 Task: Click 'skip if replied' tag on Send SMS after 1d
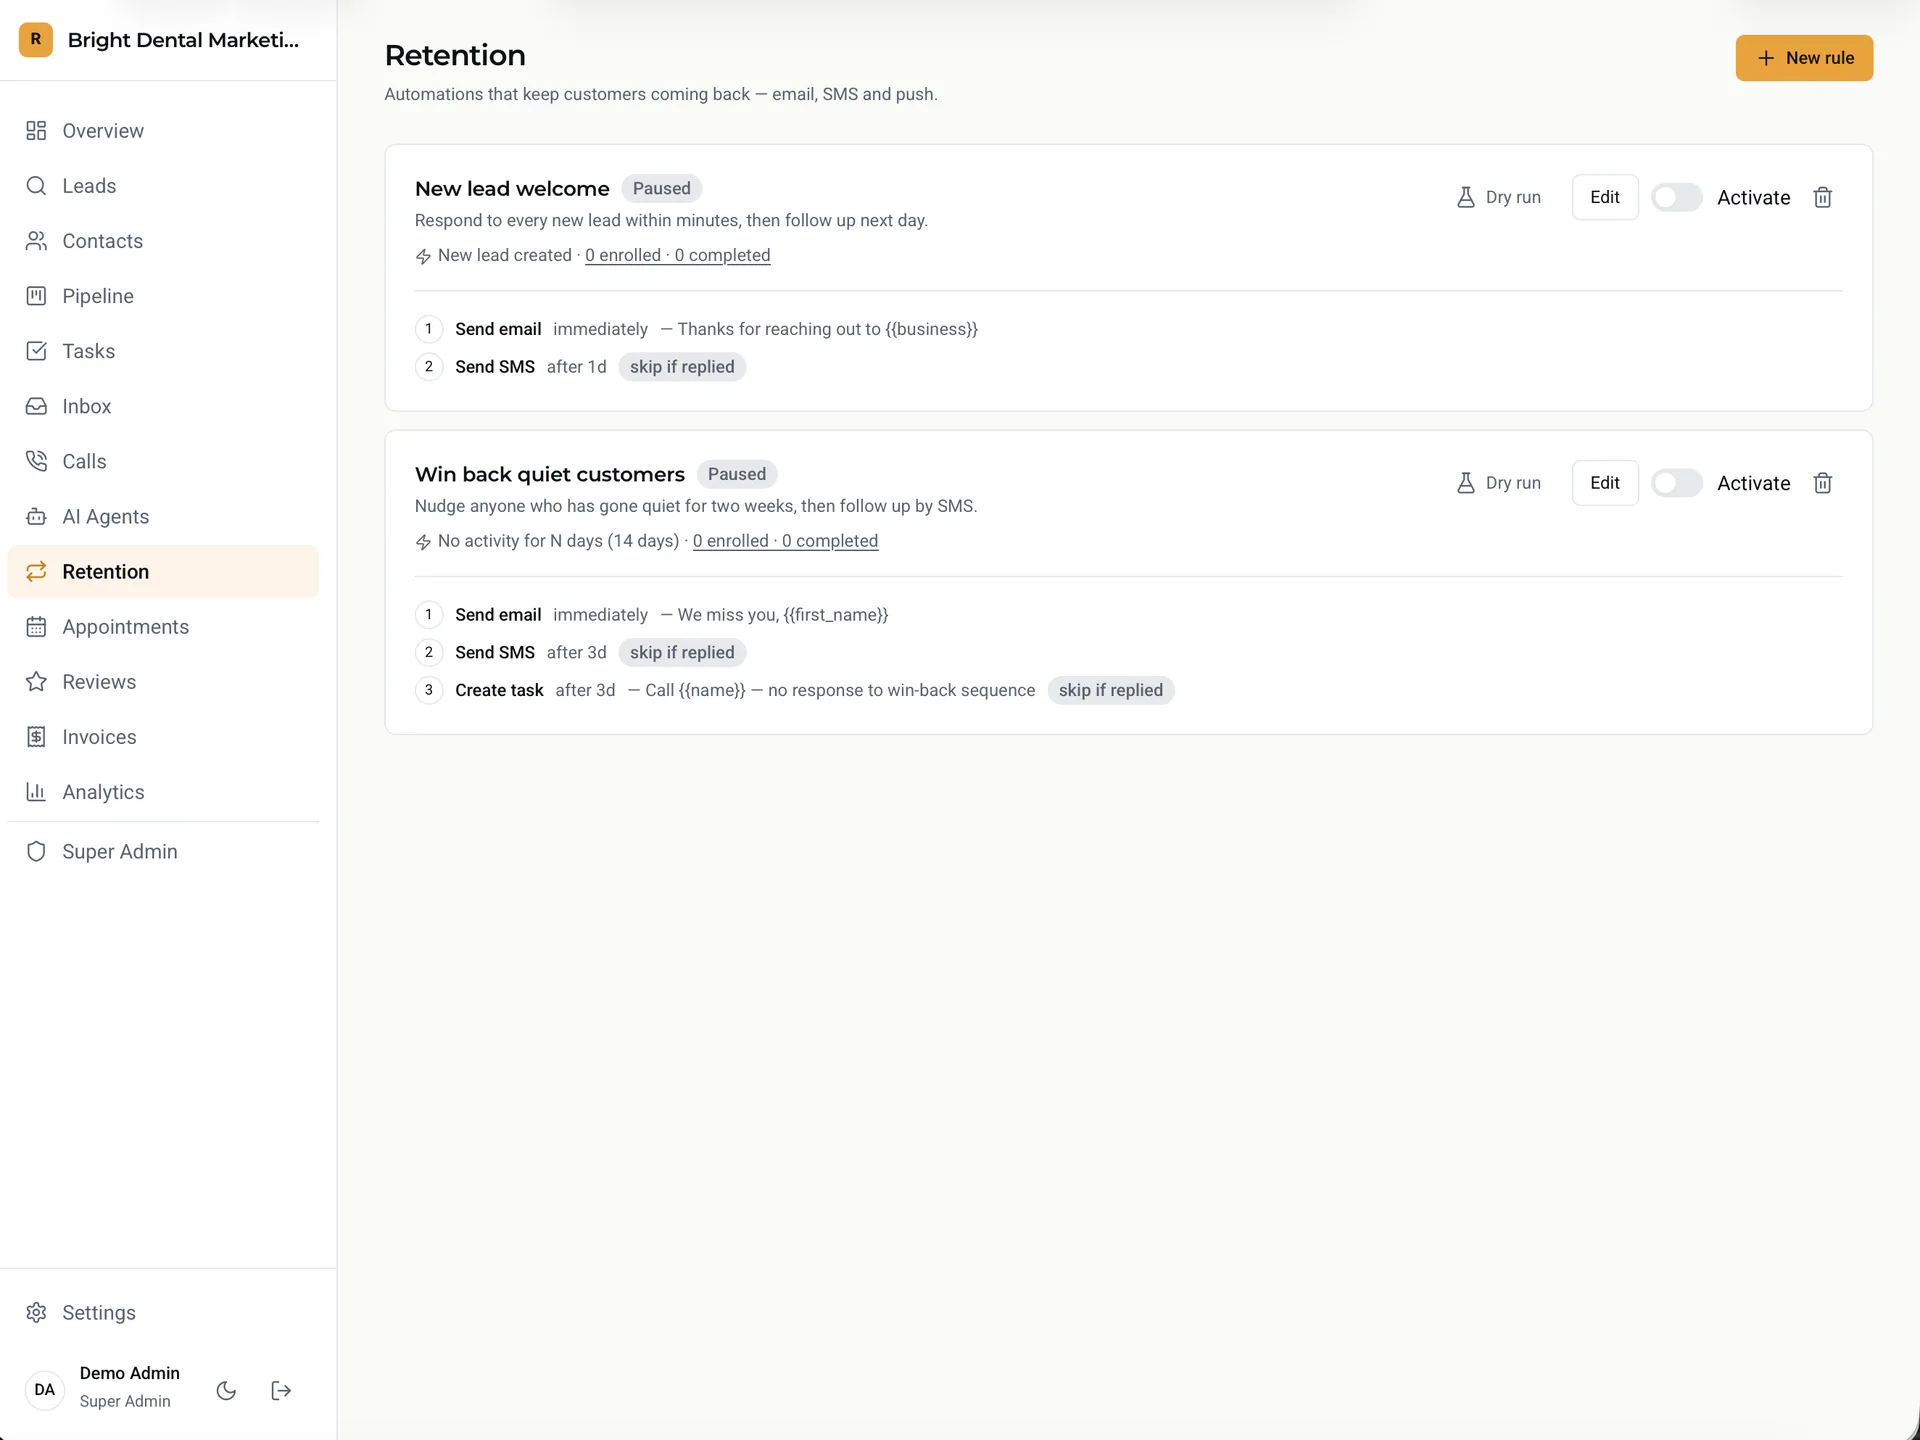click(x=682, y=367)
